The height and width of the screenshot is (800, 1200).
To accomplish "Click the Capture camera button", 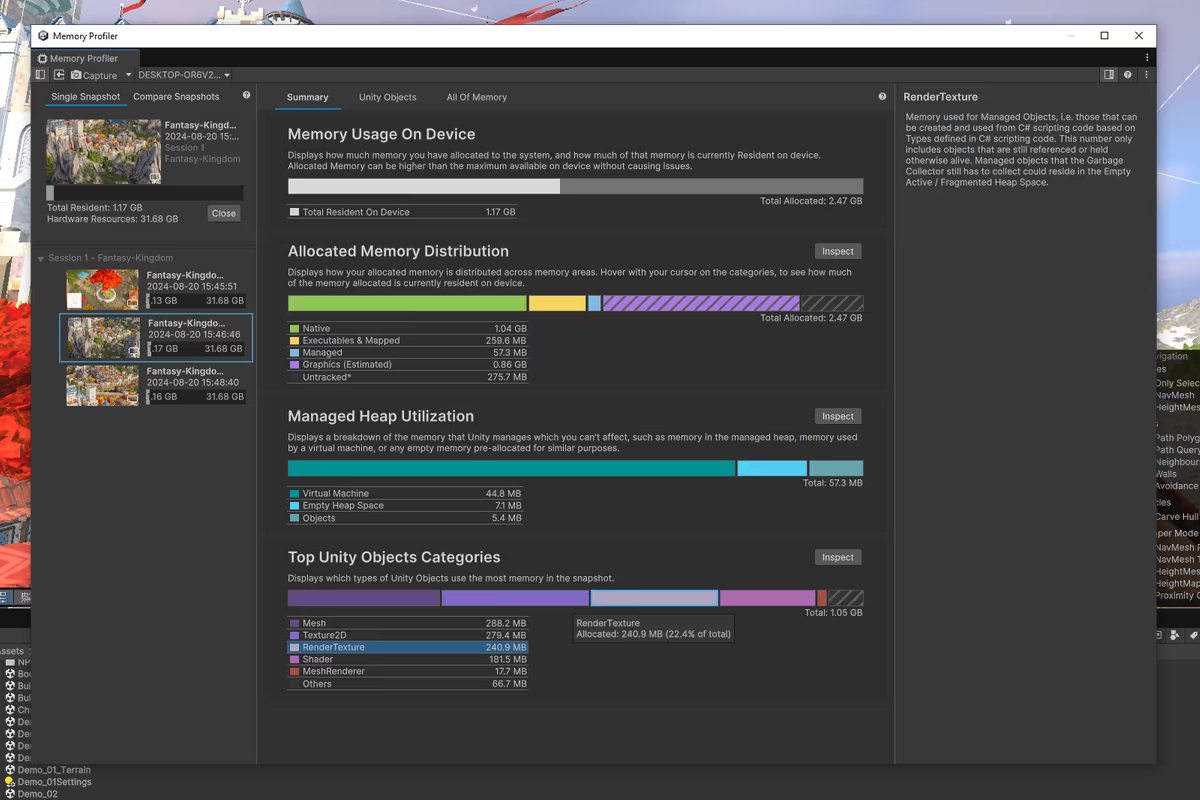I will (94, 75).
